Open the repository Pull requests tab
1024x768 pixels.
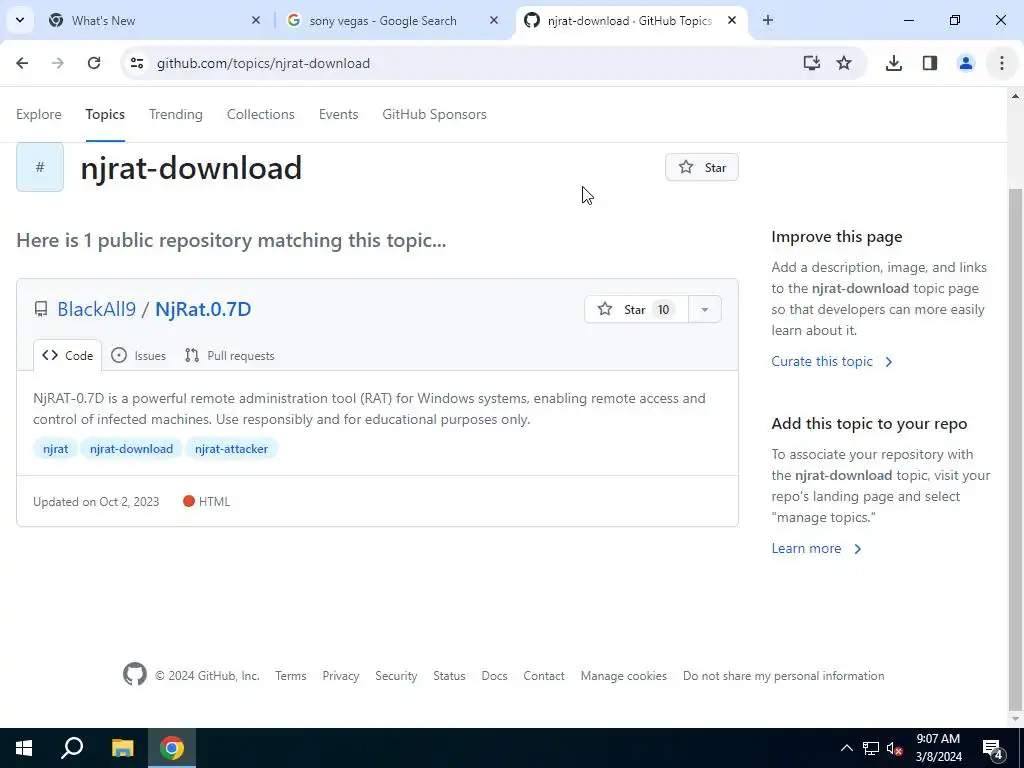point(229,355)
